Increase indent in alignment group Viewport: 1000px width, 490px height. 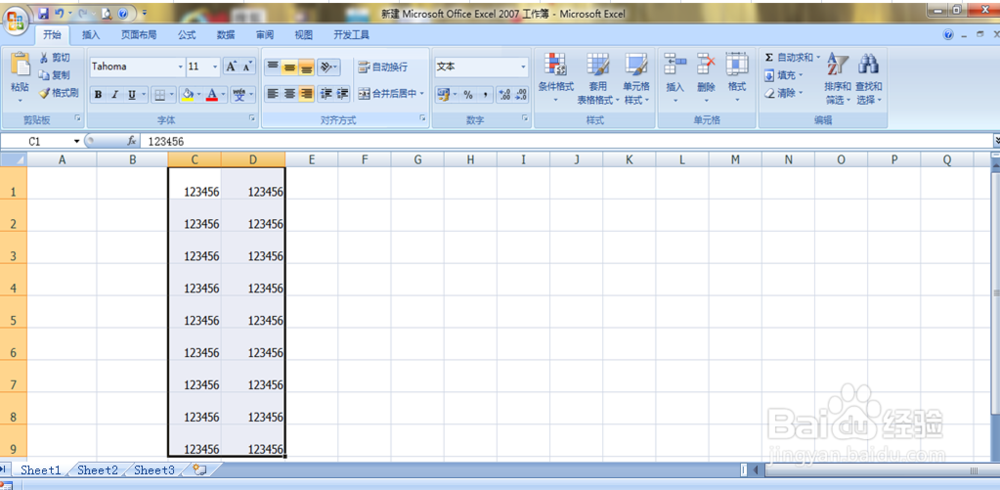[342, 94]
